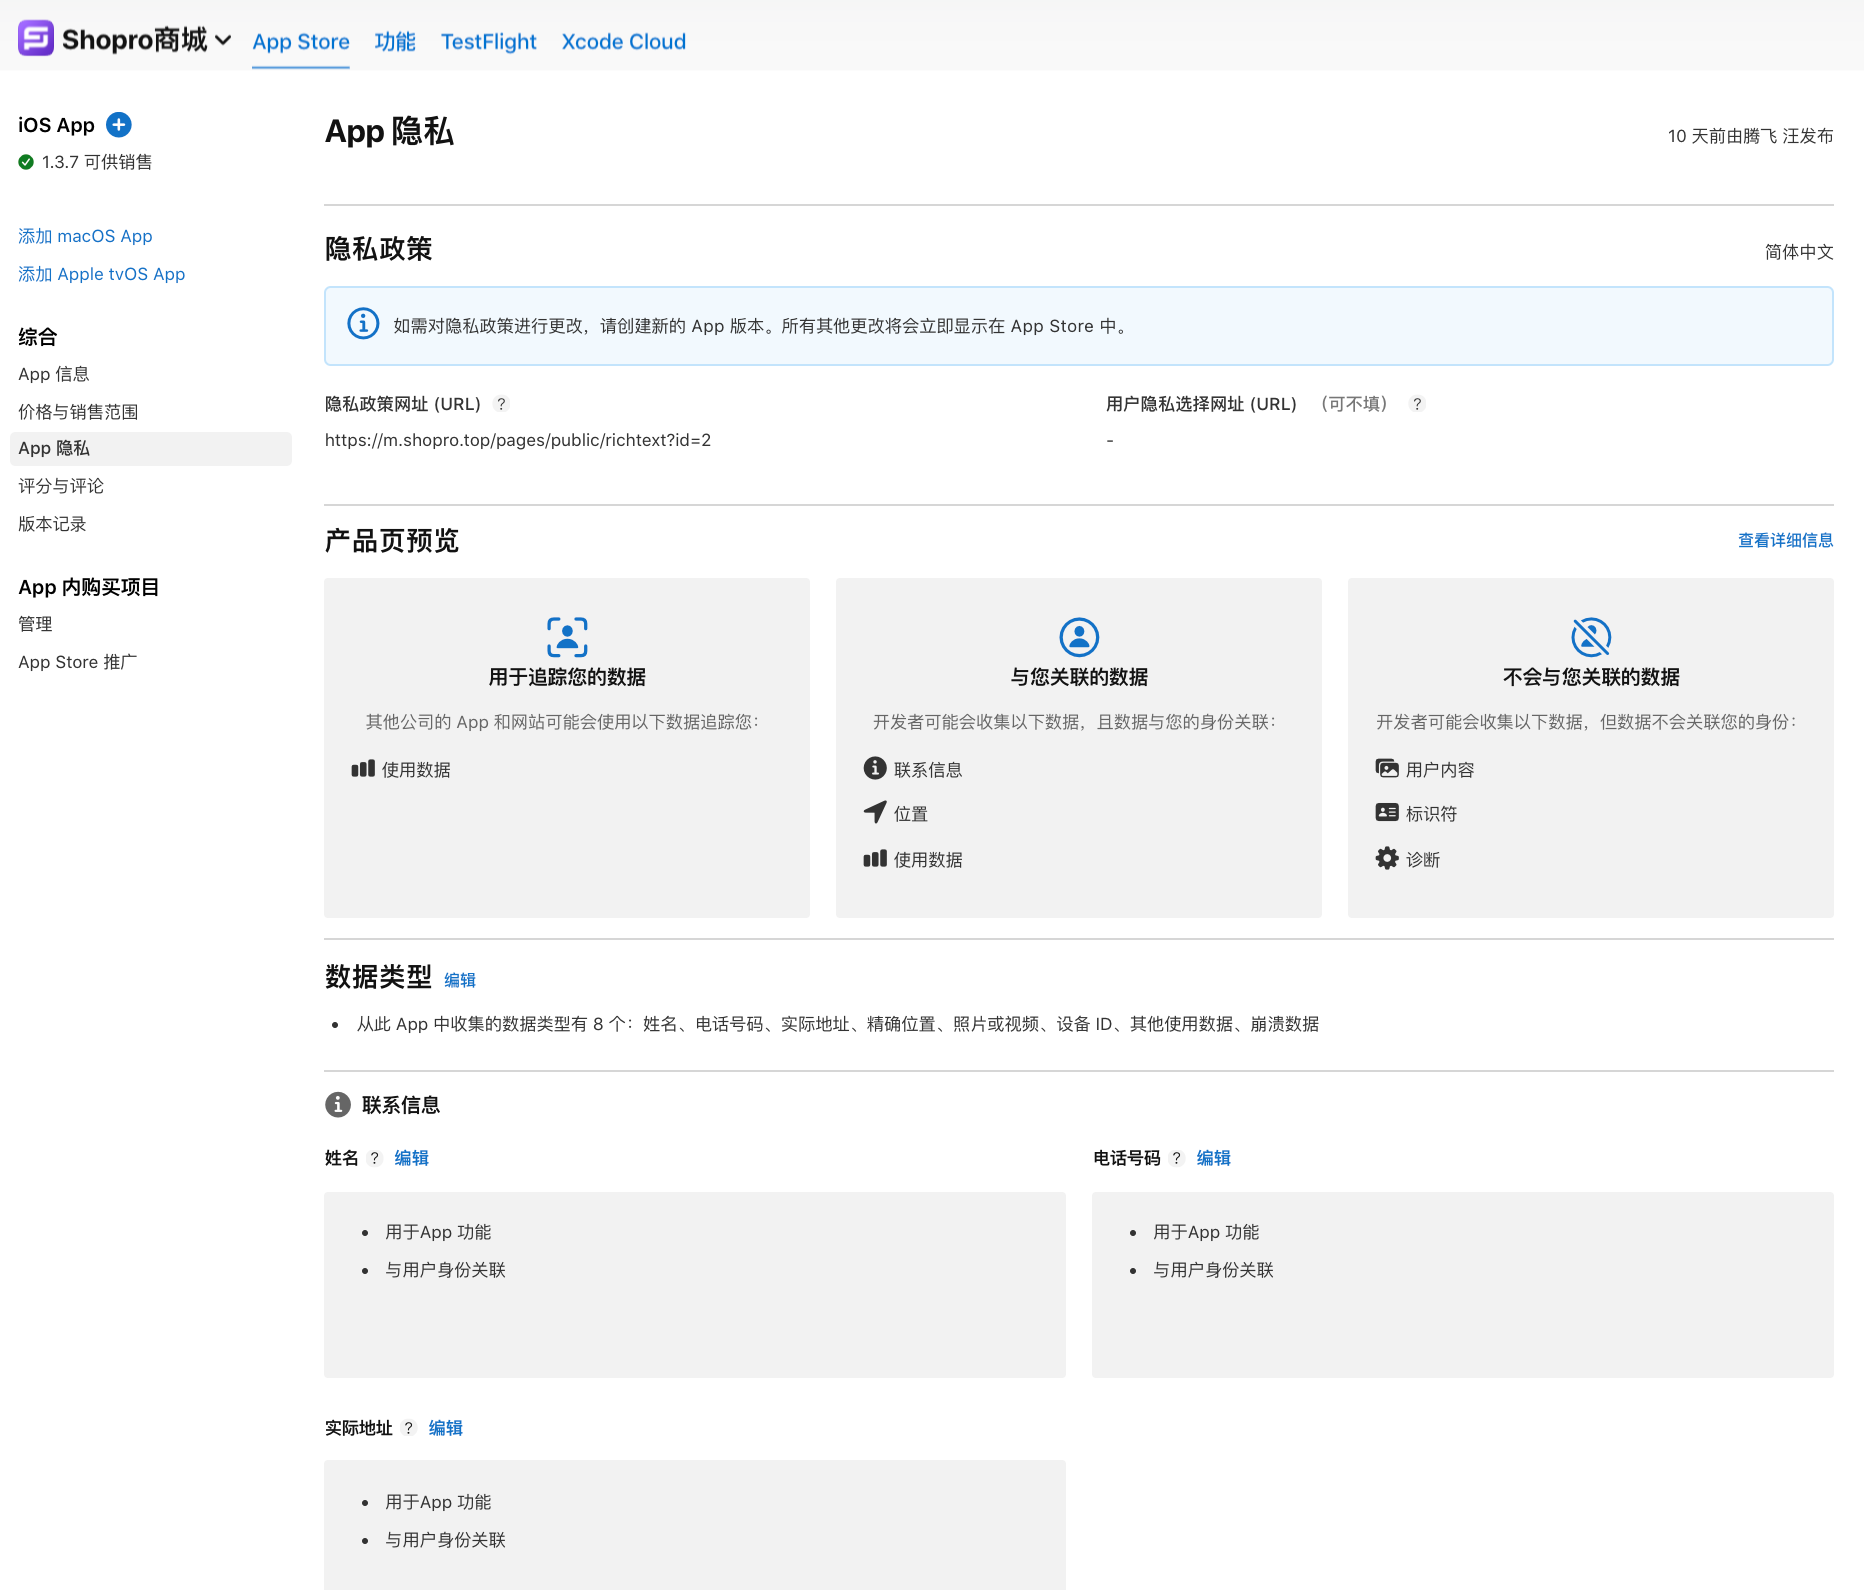Click the Shopro app logo icon

[36, 39]
